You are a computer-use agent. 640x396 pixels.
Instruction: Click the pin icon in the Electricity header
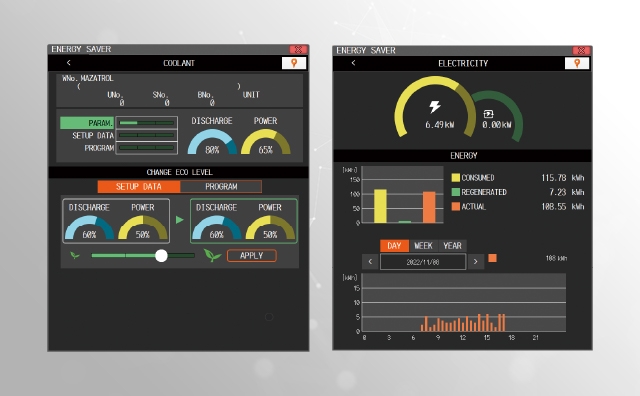577,63
